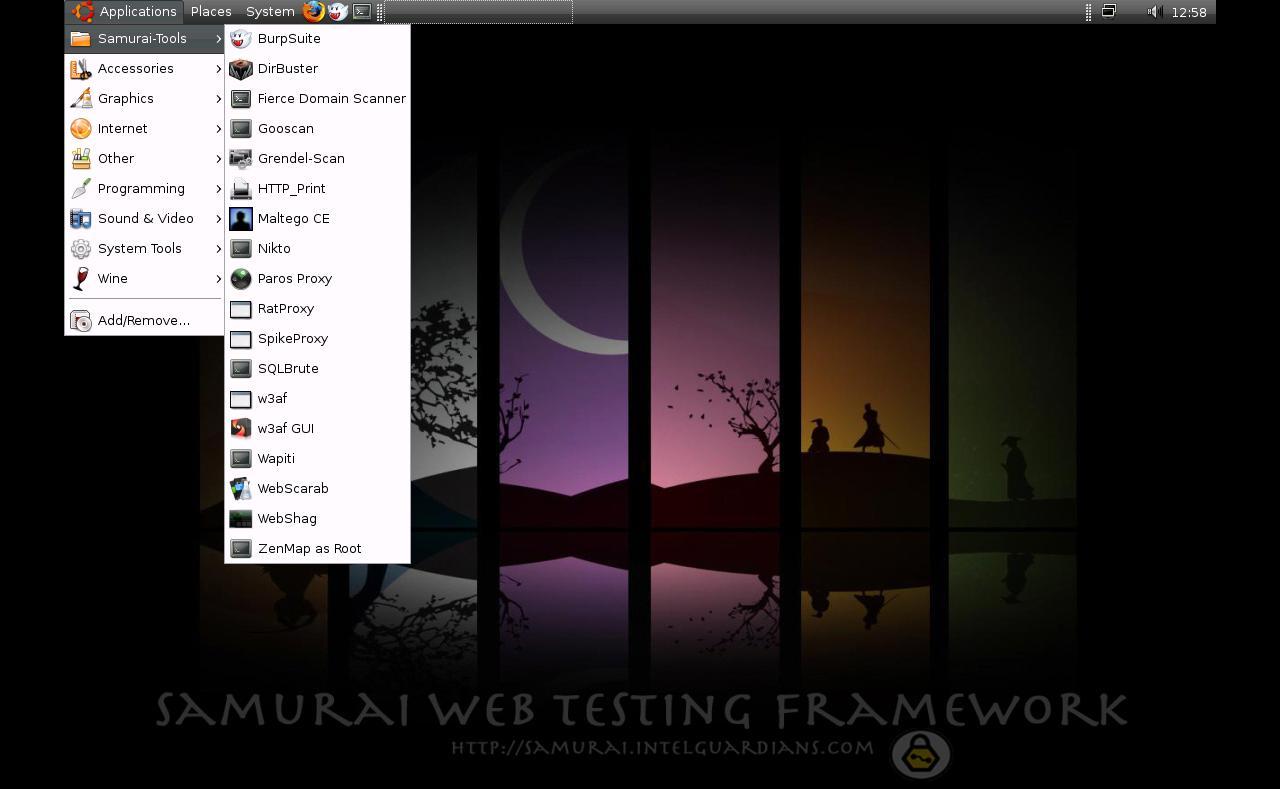Click the BurpSuite ghost panel launcher
This screenshot has height=789, width=1280.
pyautogui.click(x=337, y=11)
